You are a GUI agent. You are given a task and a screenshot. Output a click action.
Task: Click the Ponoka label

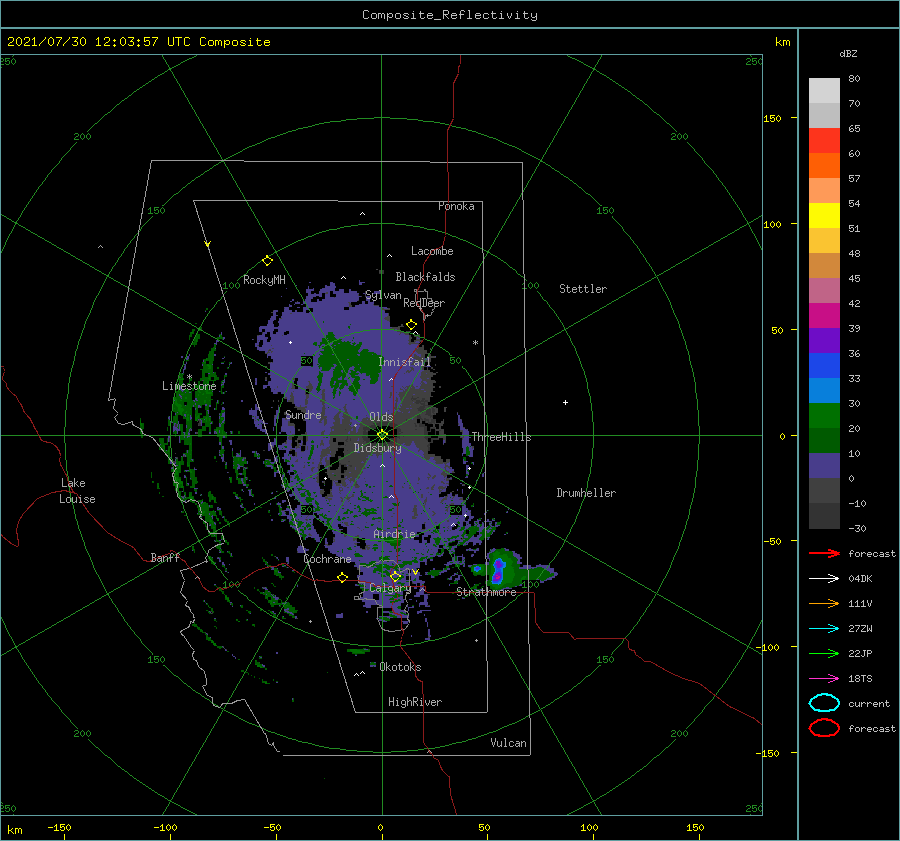coord(456,206)
